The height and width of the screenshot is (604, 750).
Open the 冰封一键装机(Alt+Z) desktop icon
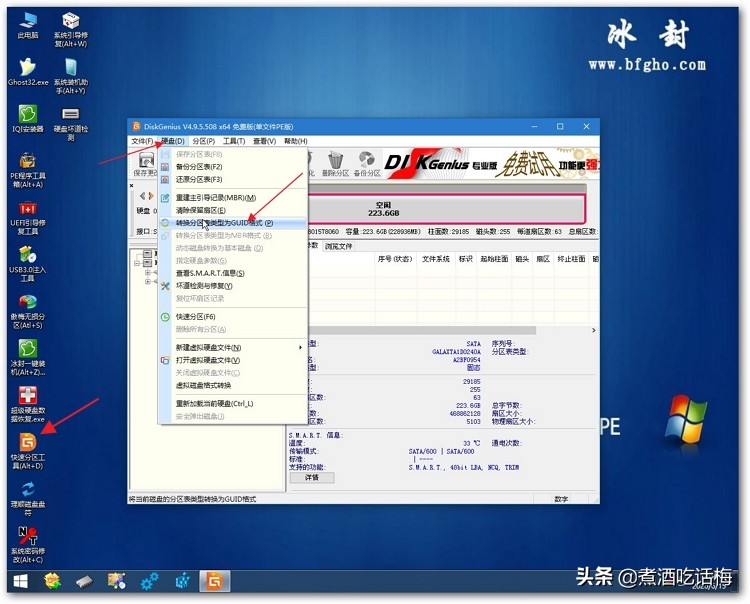28,358
